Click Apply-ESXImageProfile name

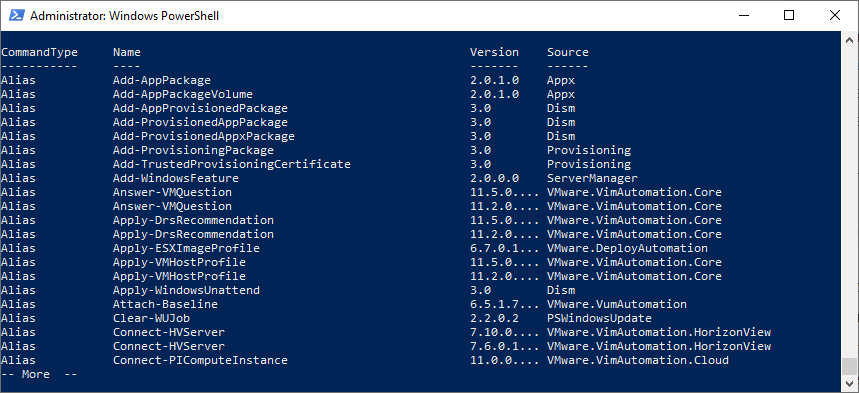[x=186, y=248]
